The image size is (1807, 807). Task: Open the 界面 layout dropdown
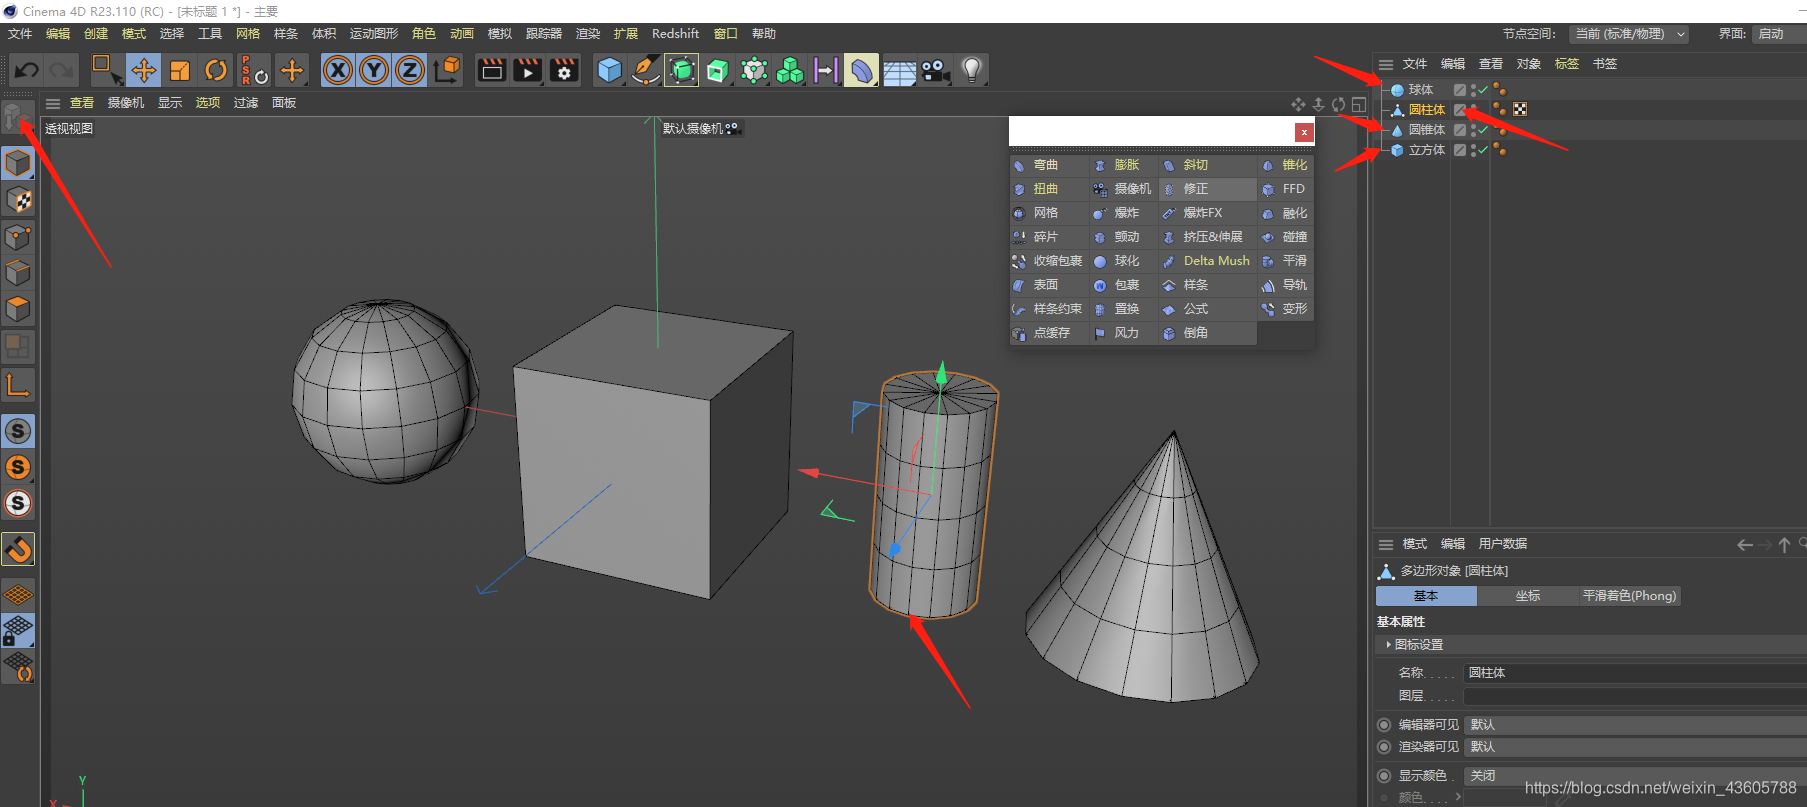1780,34
